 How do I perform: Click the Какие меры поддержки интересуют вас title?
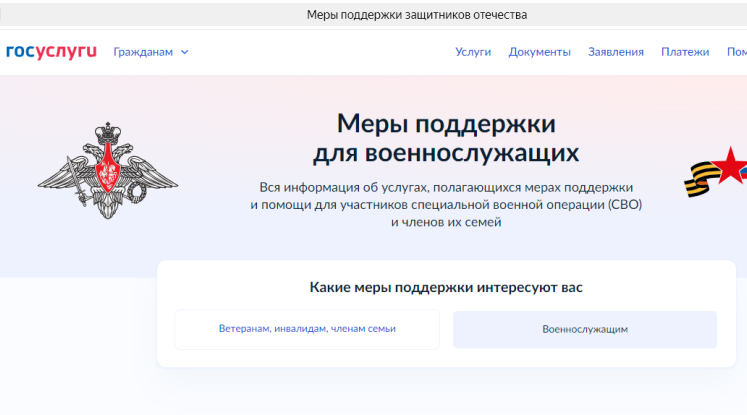click(x=446, y=288)
